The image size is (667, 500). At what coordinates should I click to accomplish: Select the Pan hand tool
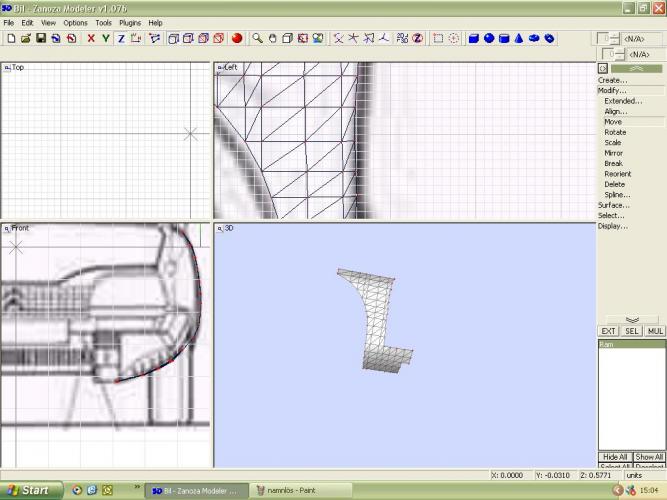[272, 39]
